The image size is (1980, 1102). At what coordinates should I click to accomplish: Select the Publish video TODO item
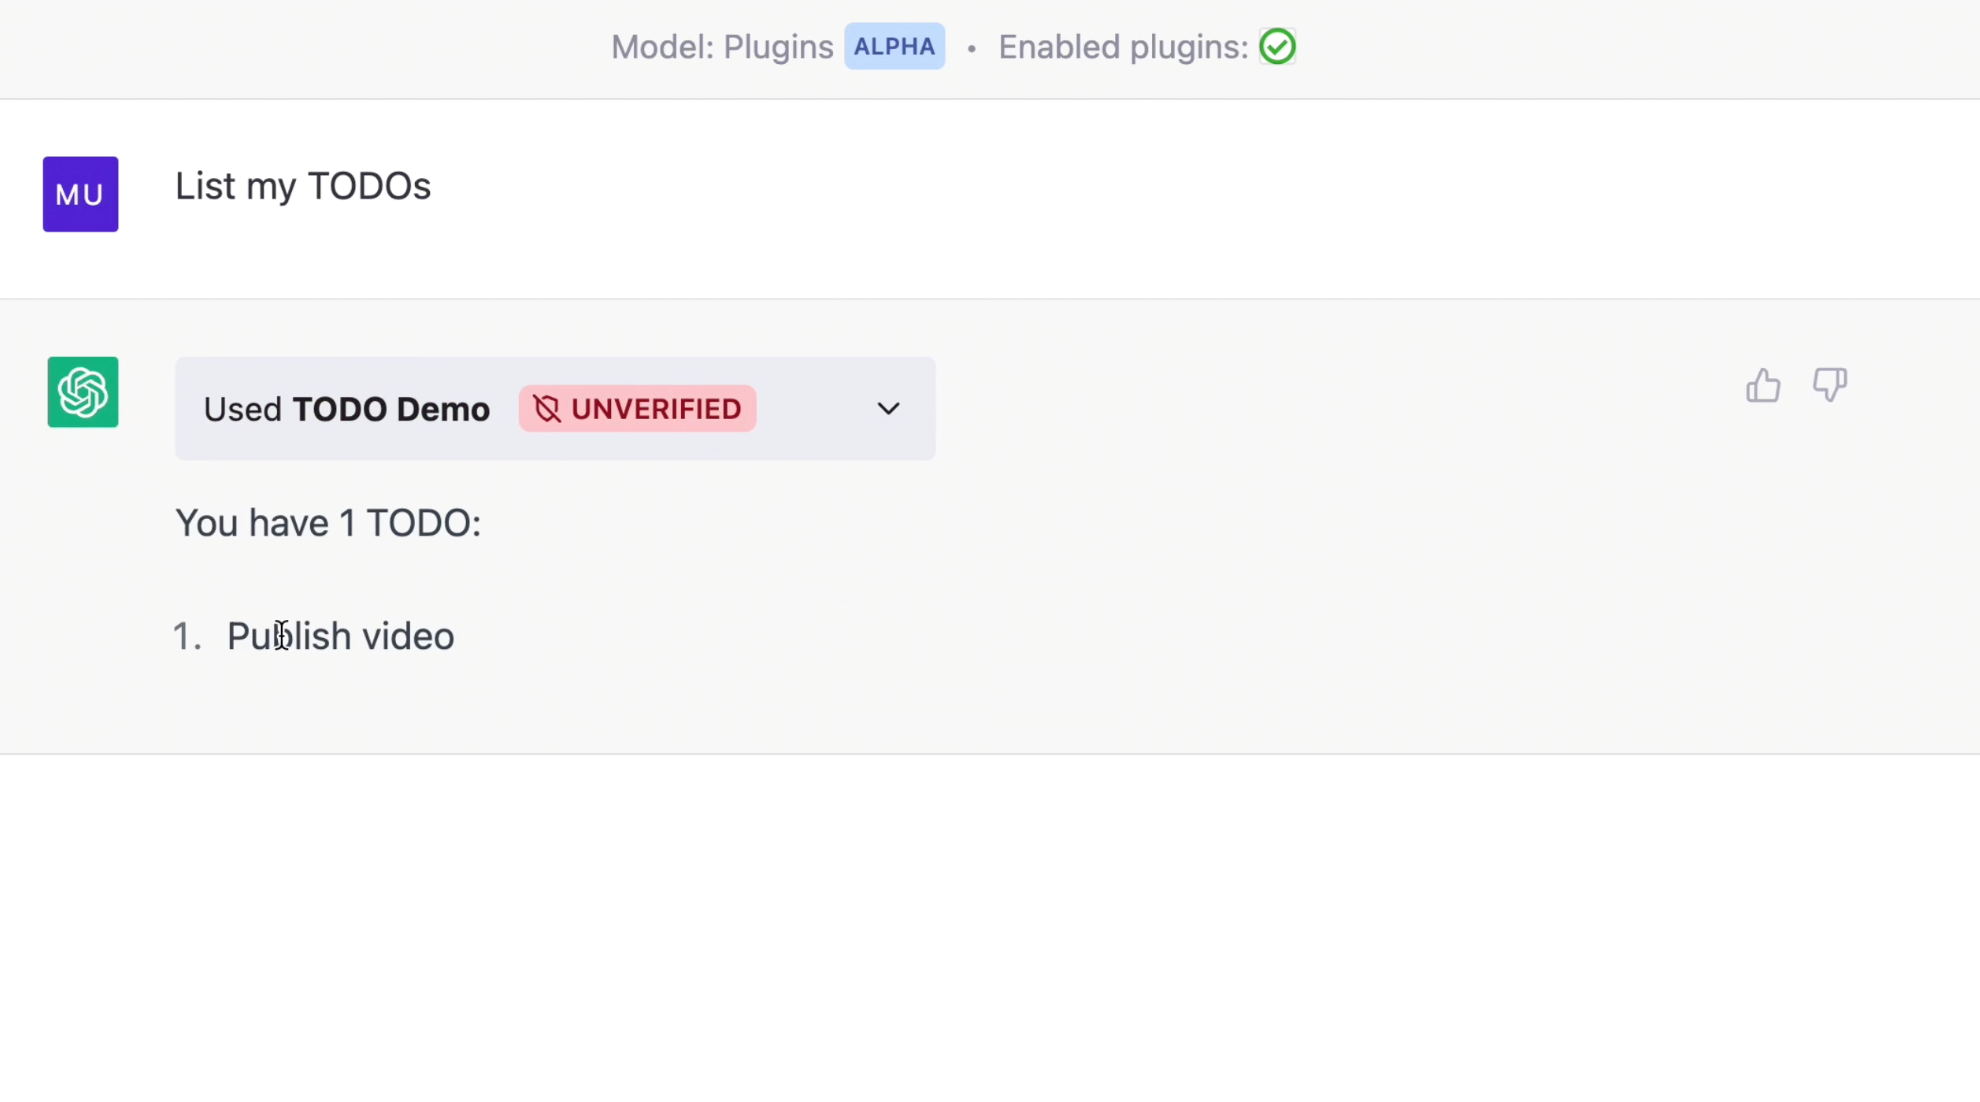(x=340, y=635)
